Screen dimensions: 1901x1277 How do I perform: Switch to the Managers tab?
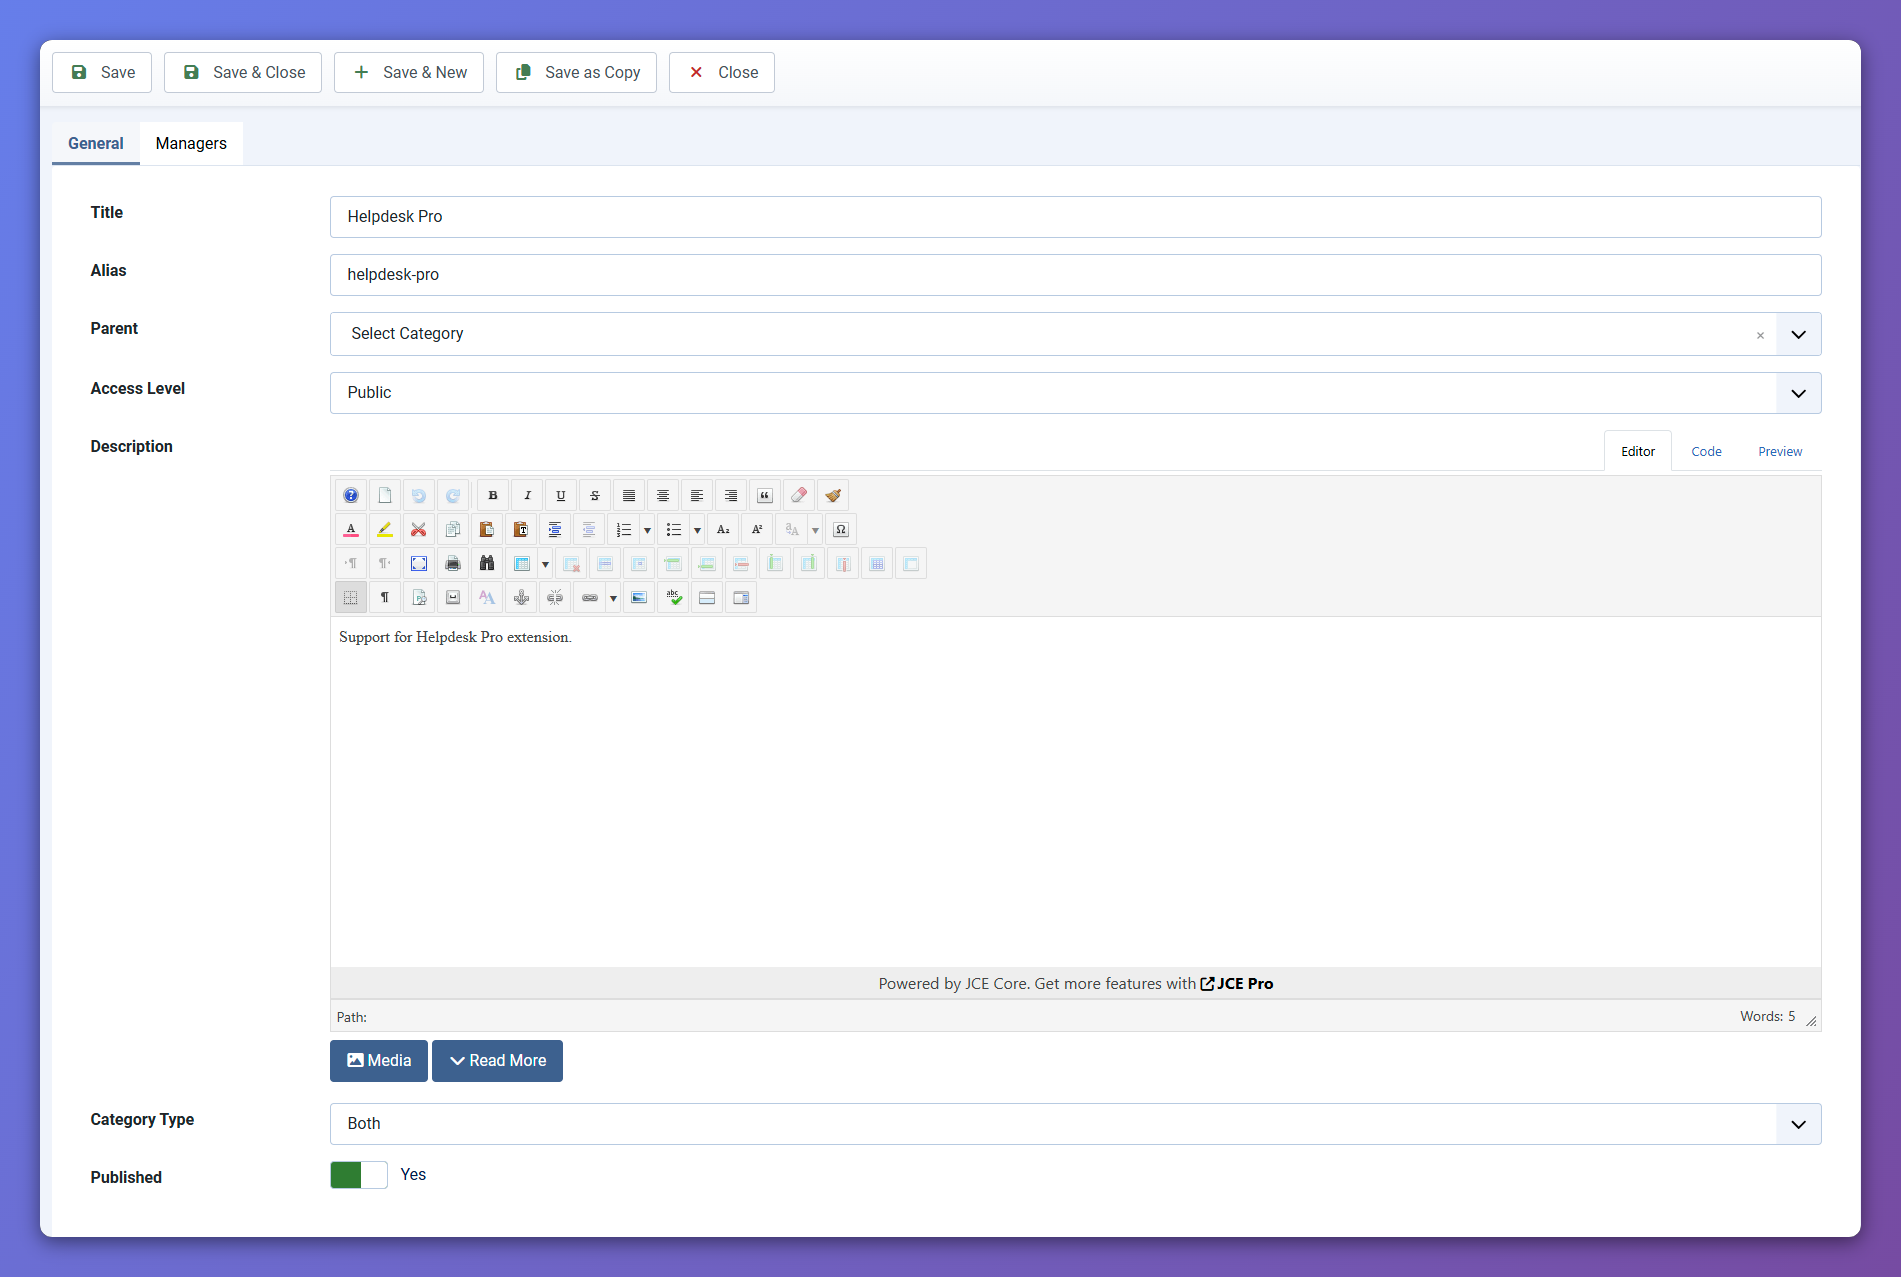coord(191,144)
